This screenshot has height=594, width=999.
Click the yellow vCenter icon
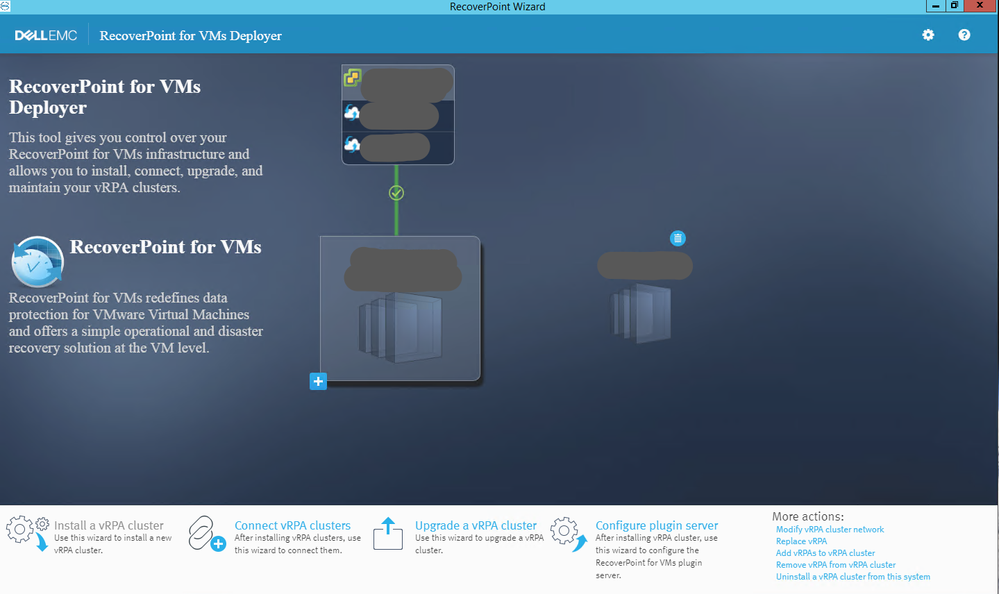tap(352, 78)
